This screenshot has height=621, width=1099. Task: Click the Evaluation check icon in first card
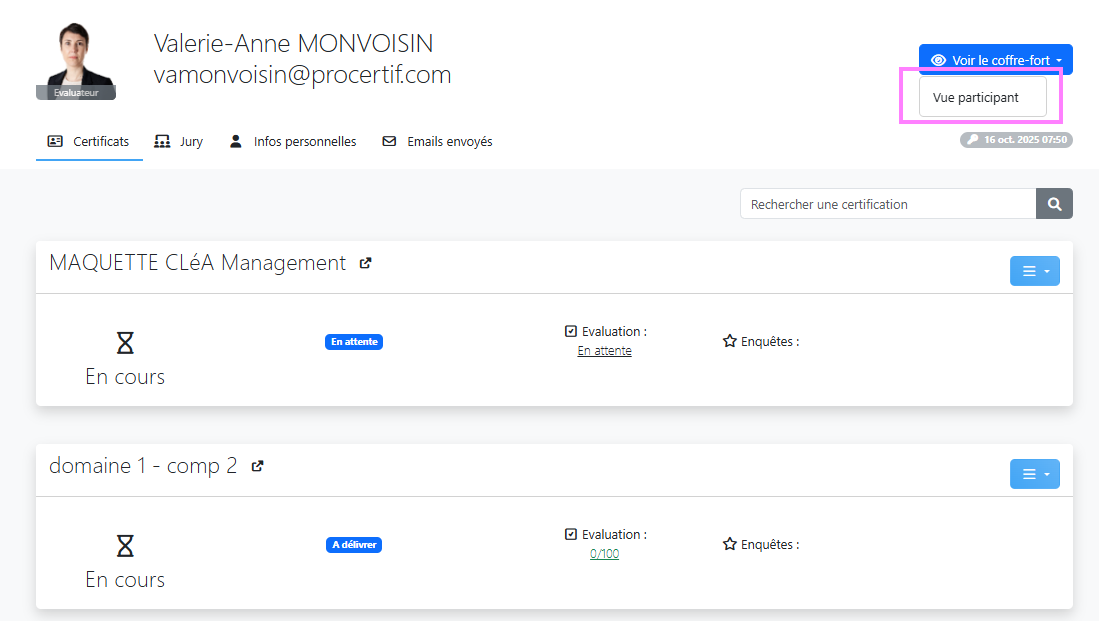[571, 331]
